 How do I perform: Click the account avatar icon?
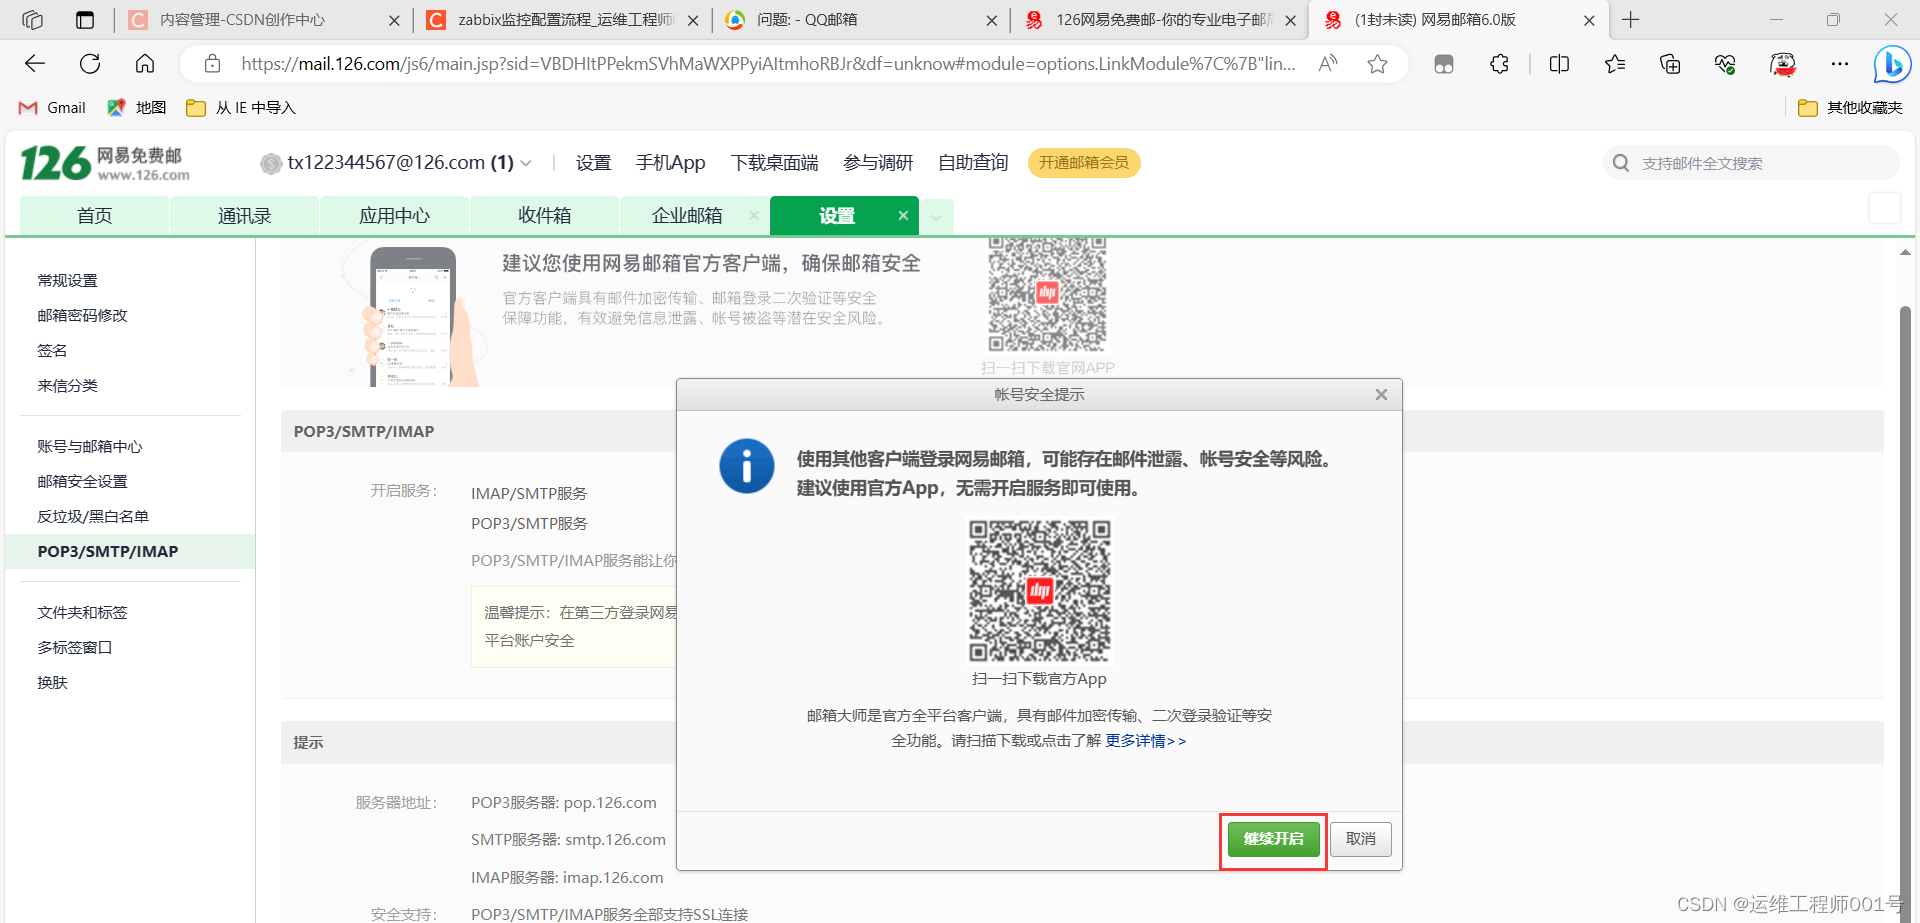click(x=271, y=163)
